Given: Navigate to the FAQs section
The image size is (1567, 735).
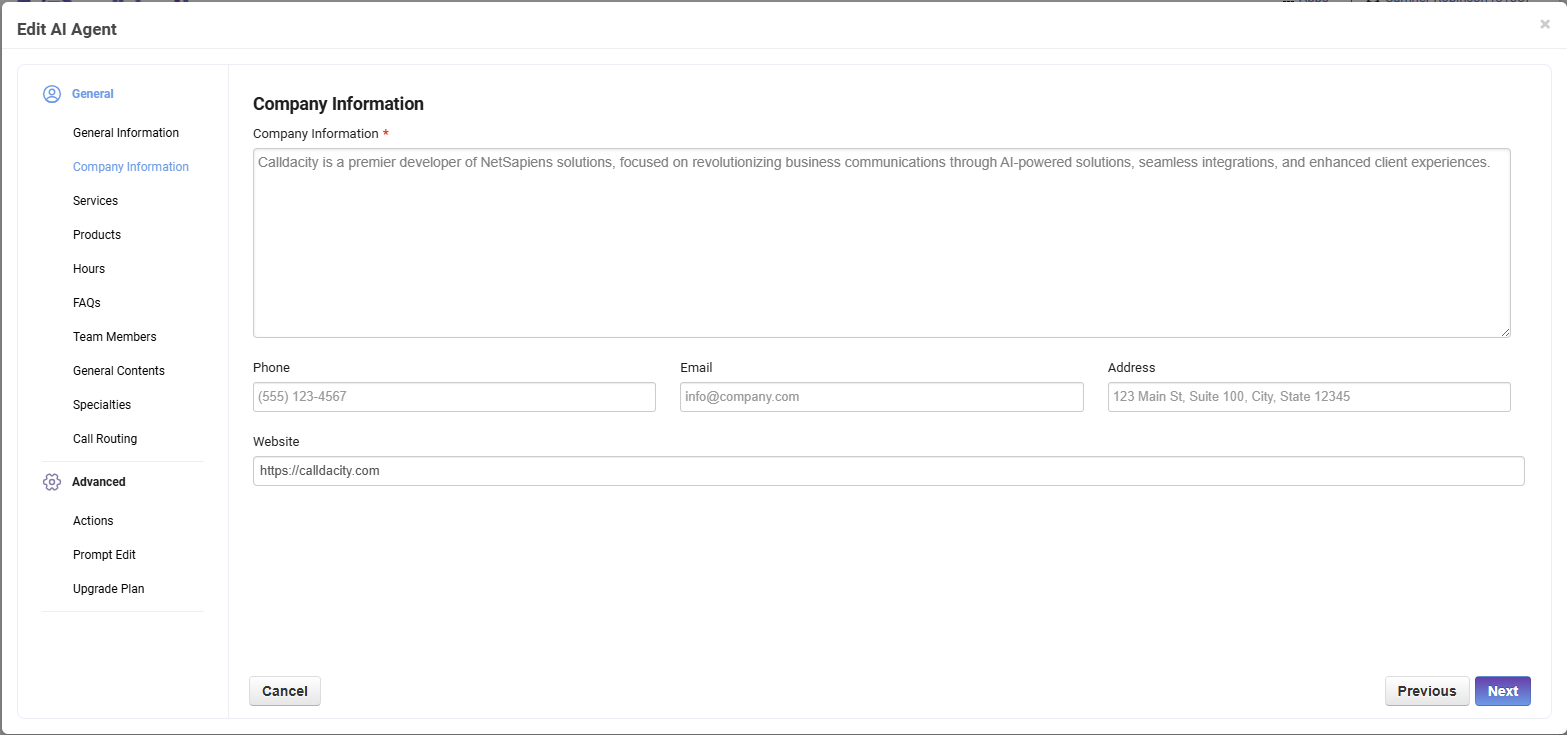Looking at the screenshot, I should pyautogui.click(x=87, y=303).
